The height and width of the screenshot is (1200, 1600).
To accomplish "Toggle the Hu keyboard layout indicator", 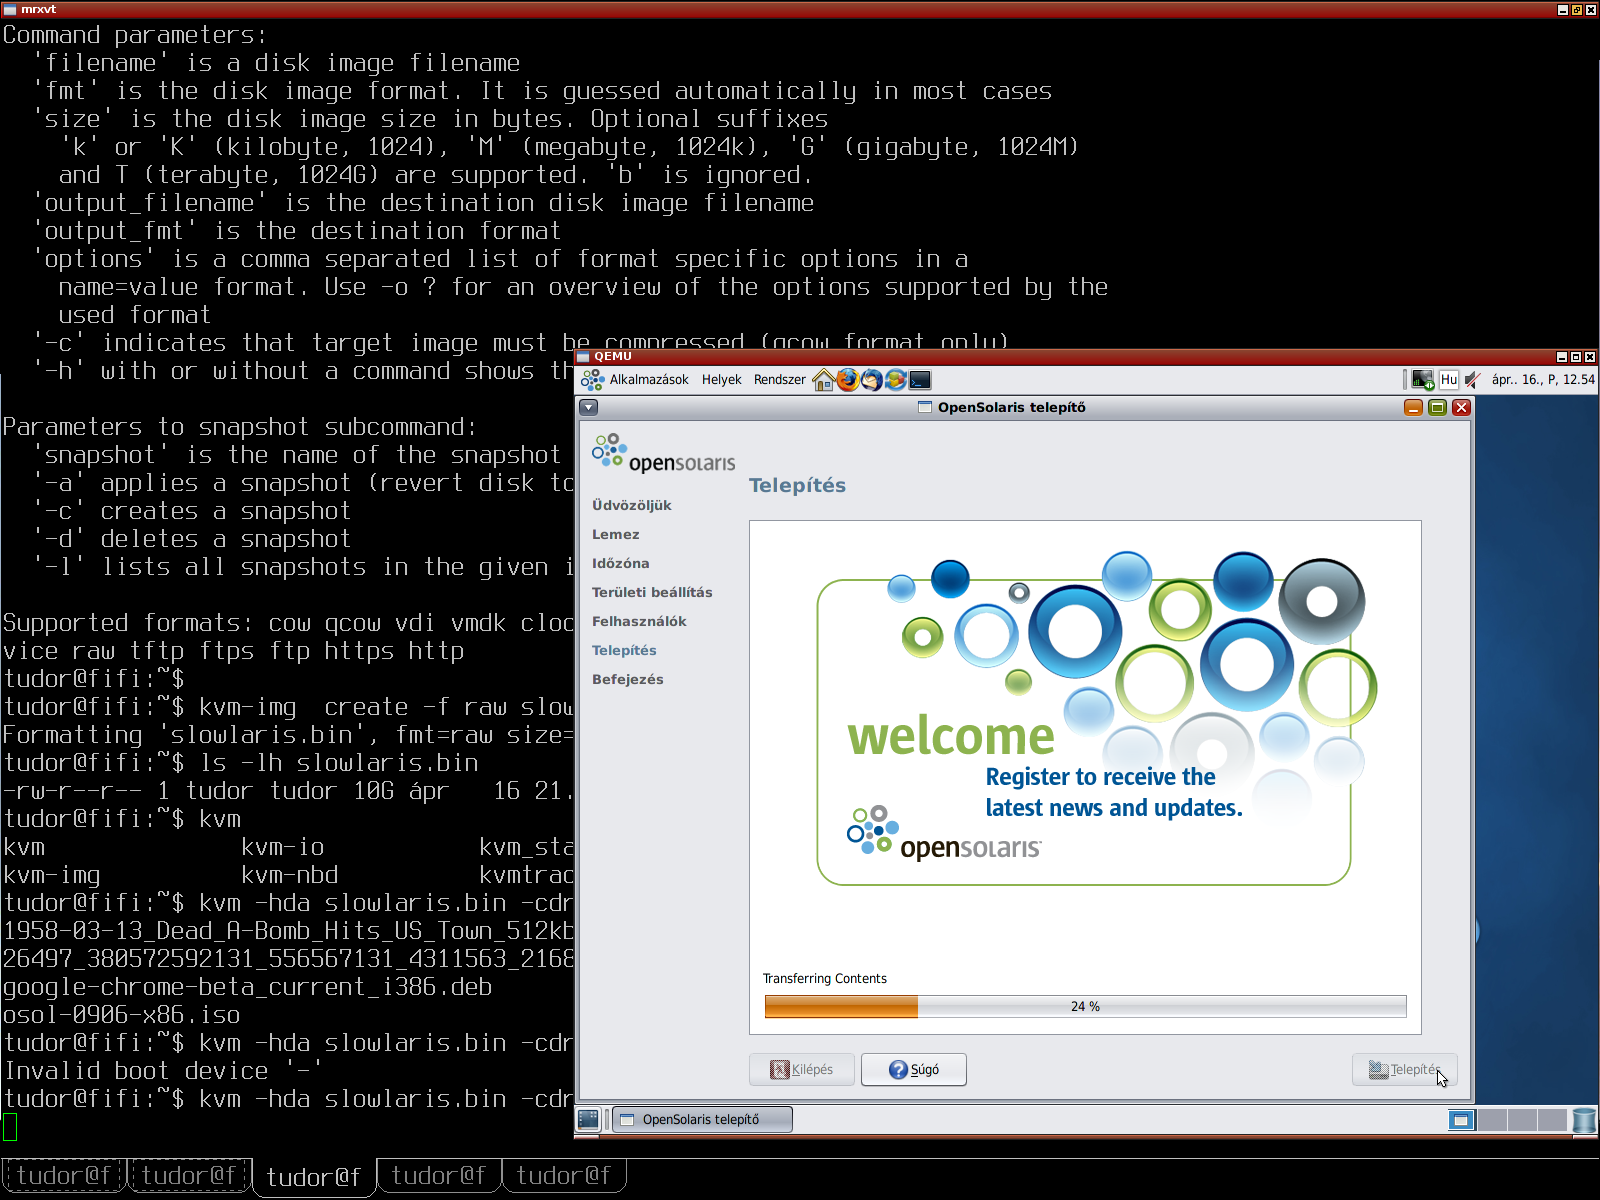I will point(1448,380).
